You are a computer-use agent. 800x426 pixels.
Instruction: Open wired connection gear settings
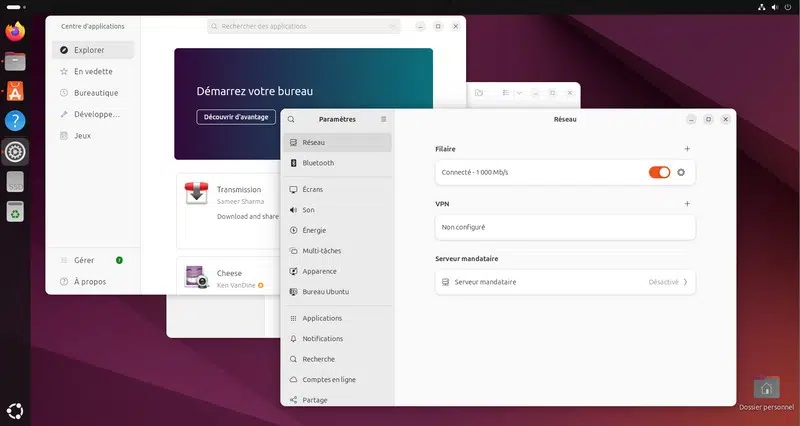681,172
